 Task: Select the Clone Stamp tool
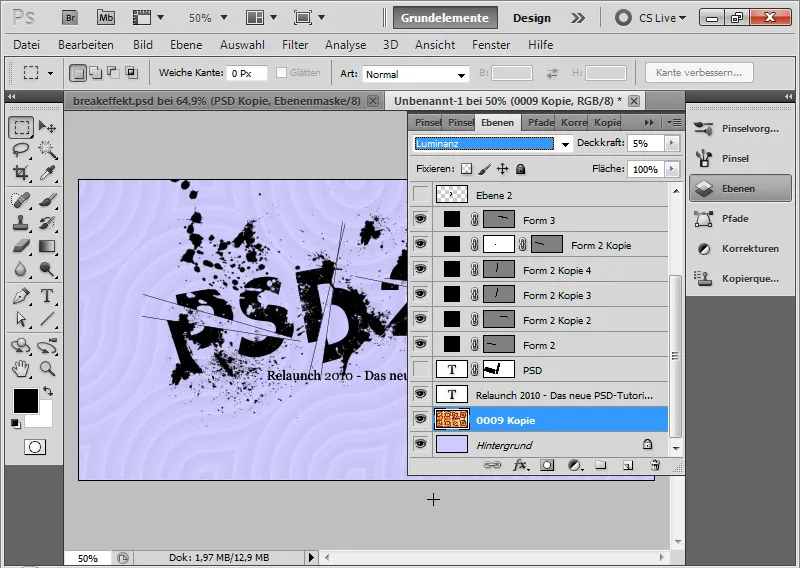coord(21,223)
